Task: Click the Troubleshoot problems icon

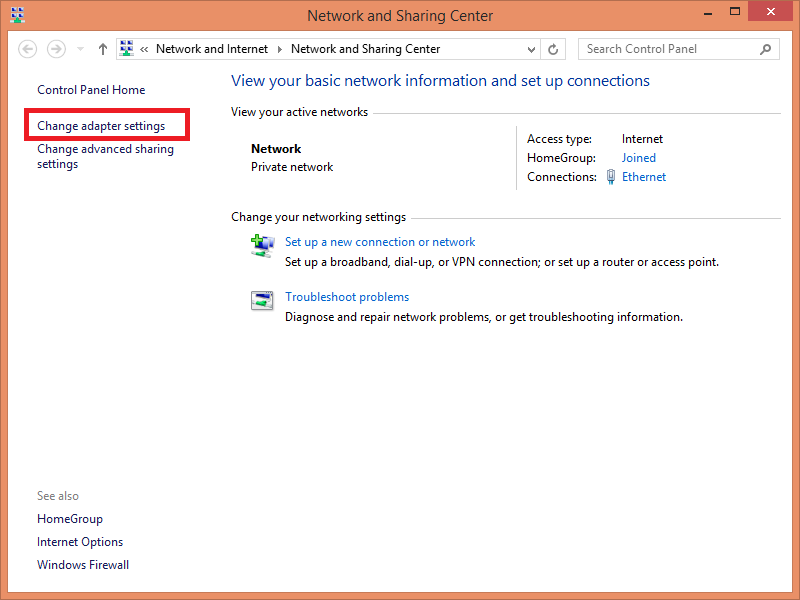Action: point(262,300)
